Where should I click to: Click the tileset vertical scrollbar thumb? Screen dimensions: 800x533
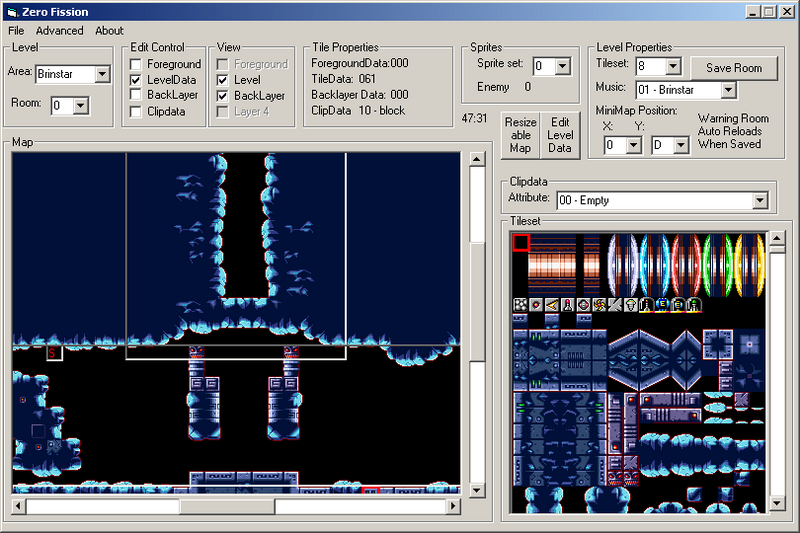(x=777, y=249)
